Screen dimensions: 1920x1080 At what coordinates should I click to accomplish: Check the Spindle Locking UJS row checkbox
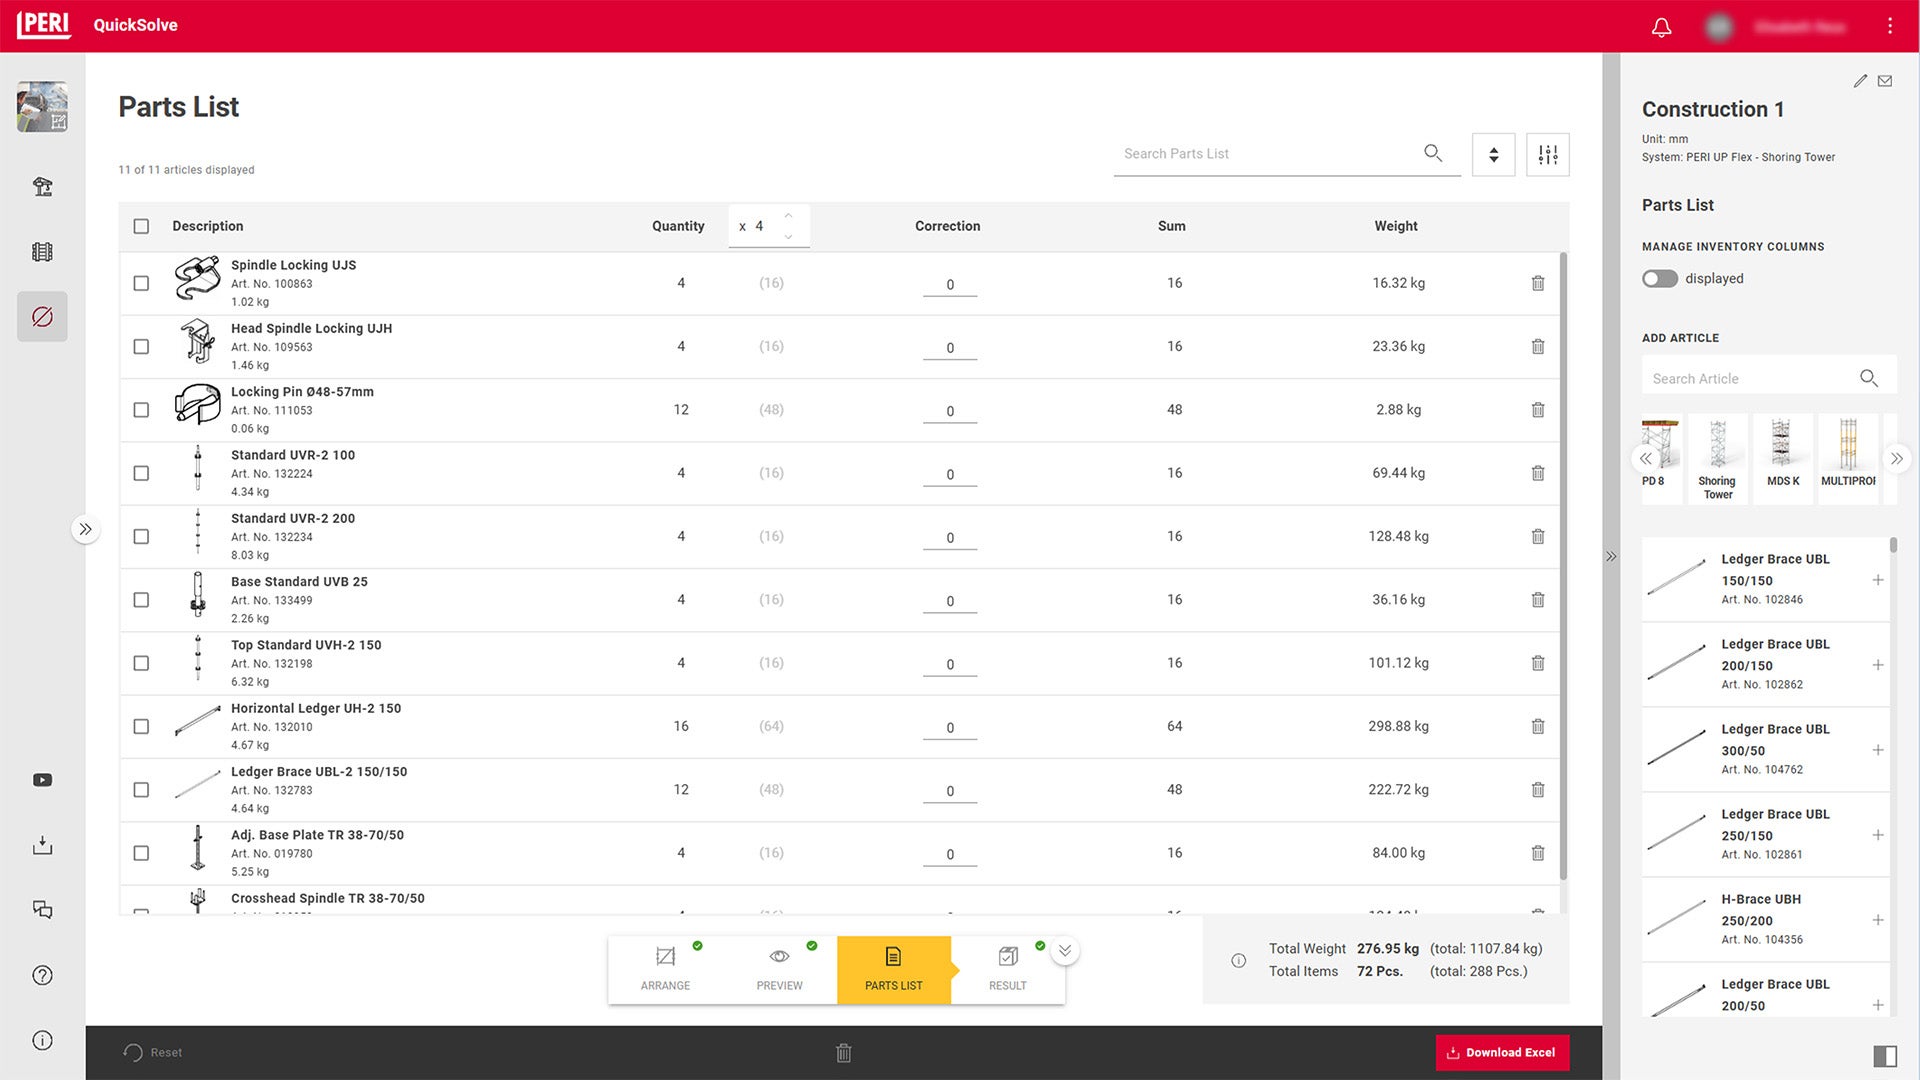pos(141,283)
